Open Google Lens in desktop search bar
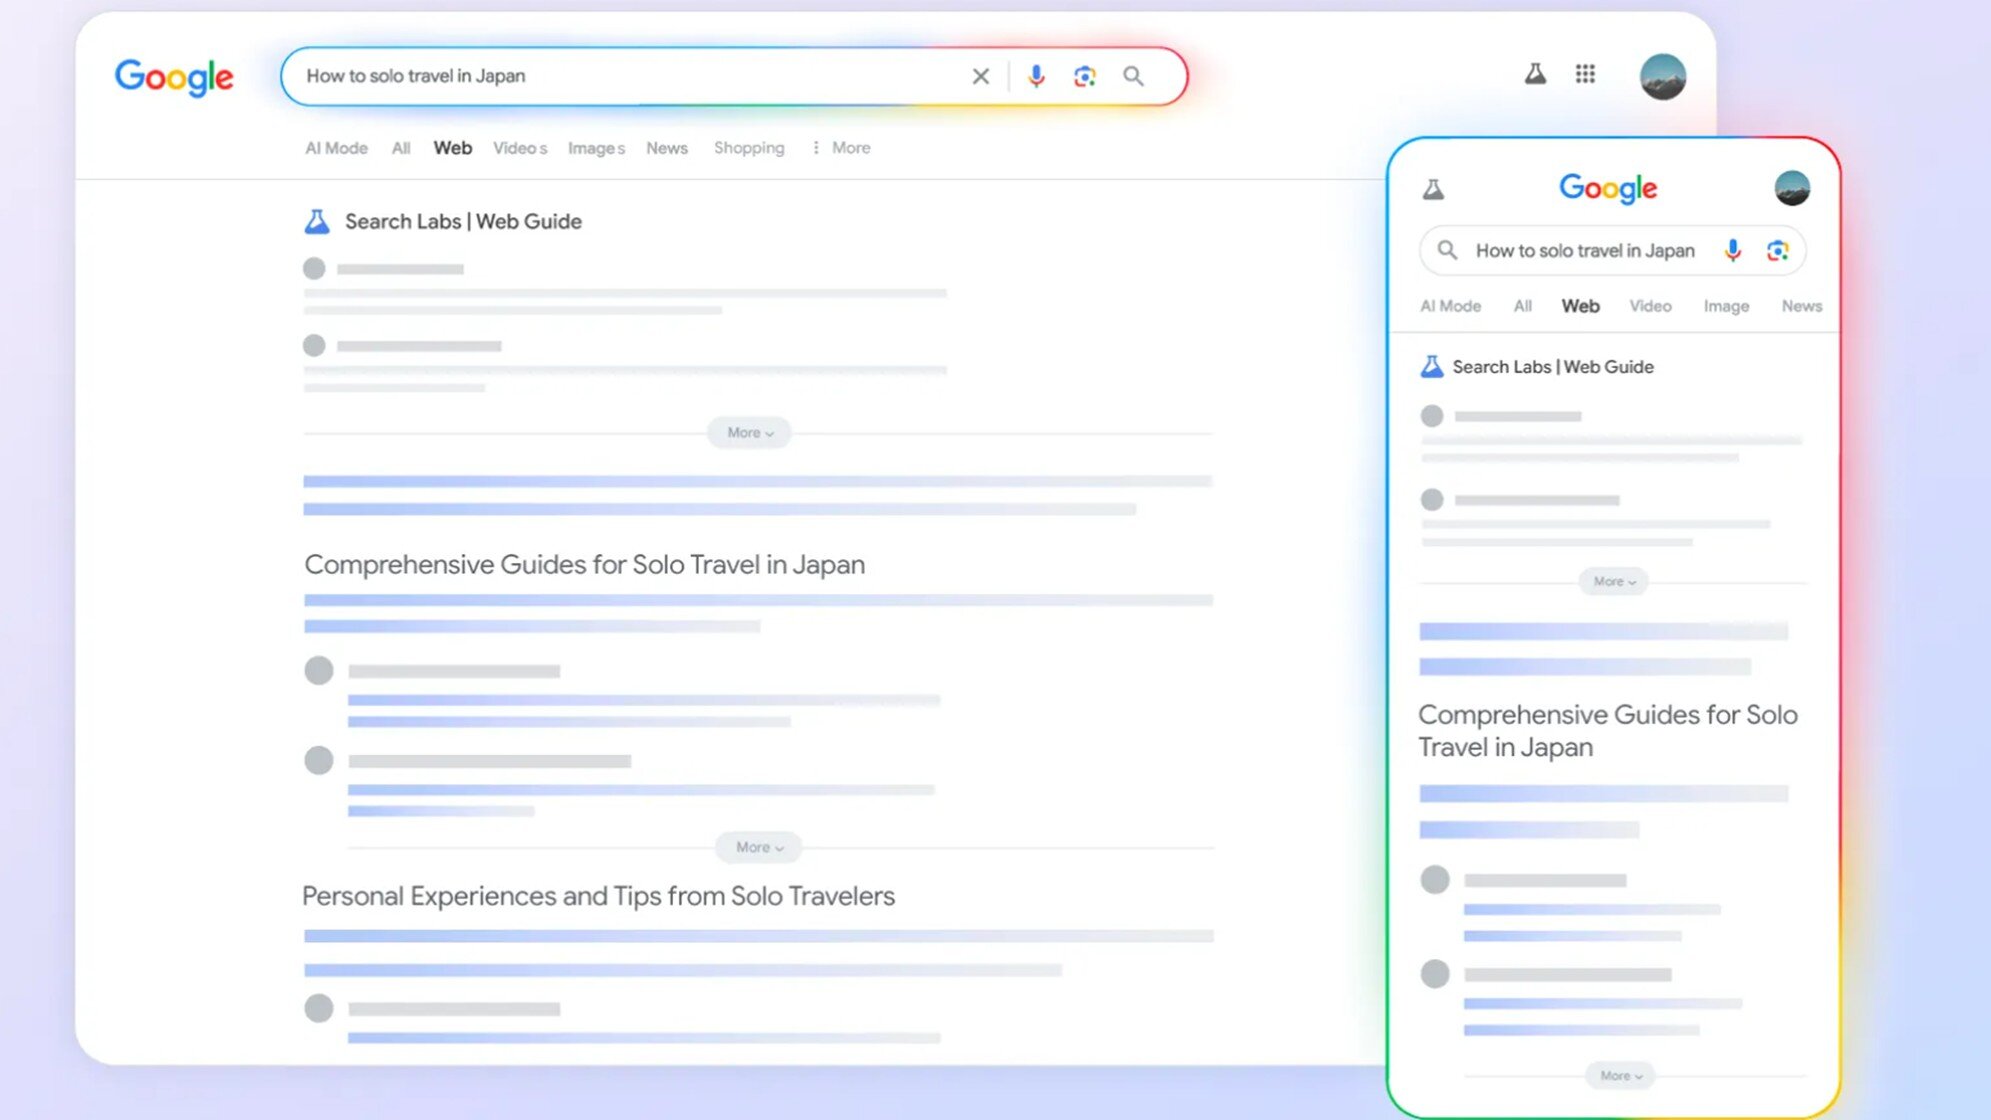The width and height of the screenshot is (1991, 1120). 1084,76
